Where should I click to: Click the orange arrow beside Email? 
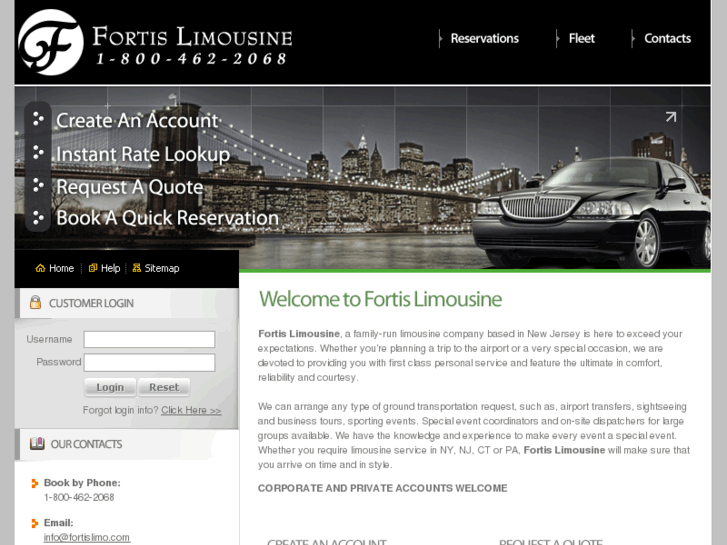(34, 523)
